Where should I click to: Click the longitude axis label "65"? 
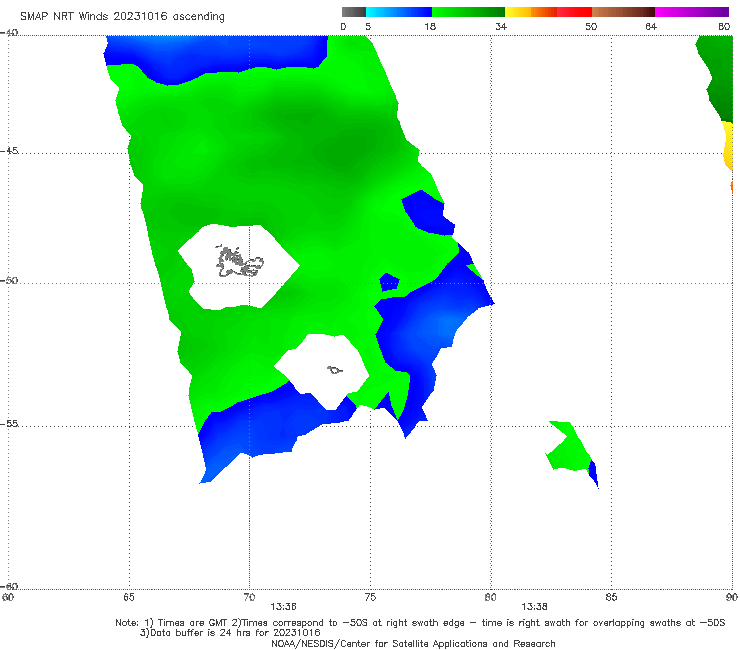point(129,597)
